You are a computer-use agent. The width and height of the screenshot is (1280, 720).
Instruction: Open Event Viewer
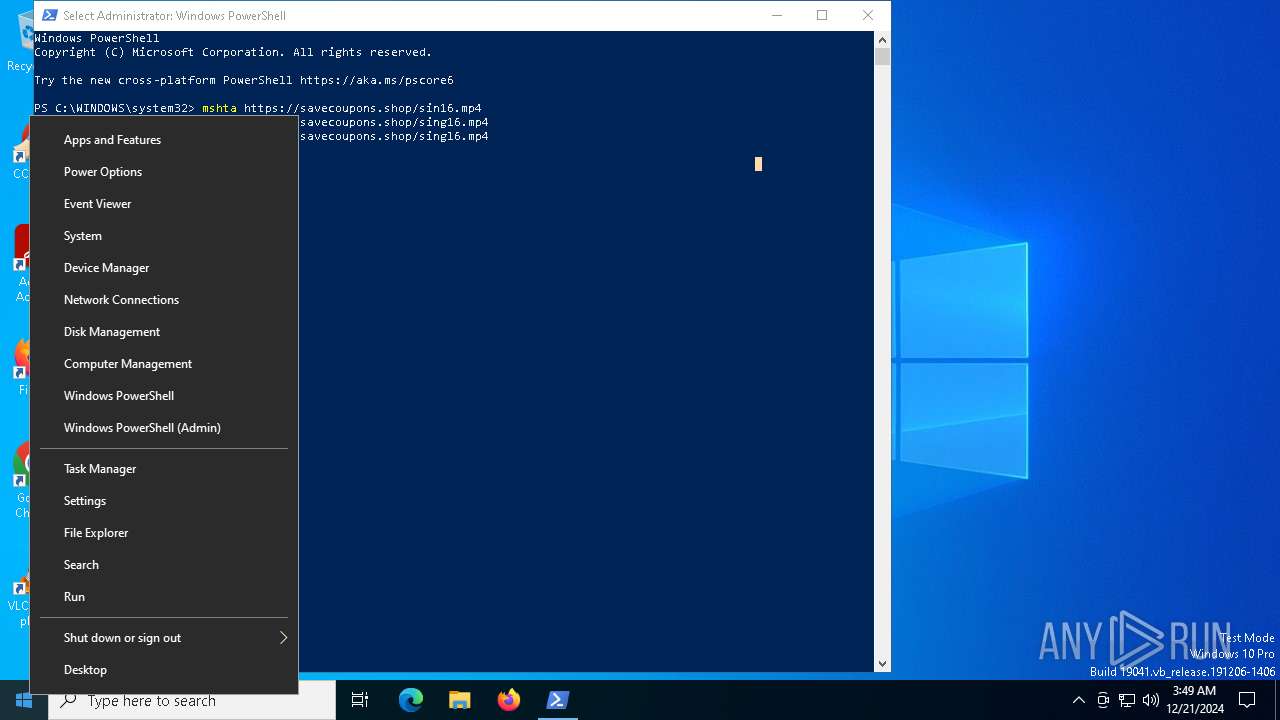pyautogui.click(x=164, y=204)
